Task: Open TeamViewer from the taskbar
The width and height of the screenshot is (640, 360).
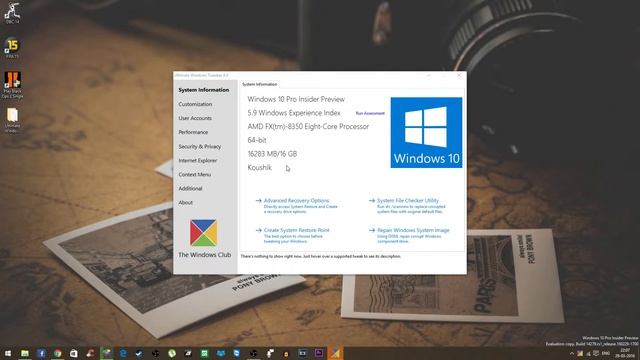Action: [237, 353]
